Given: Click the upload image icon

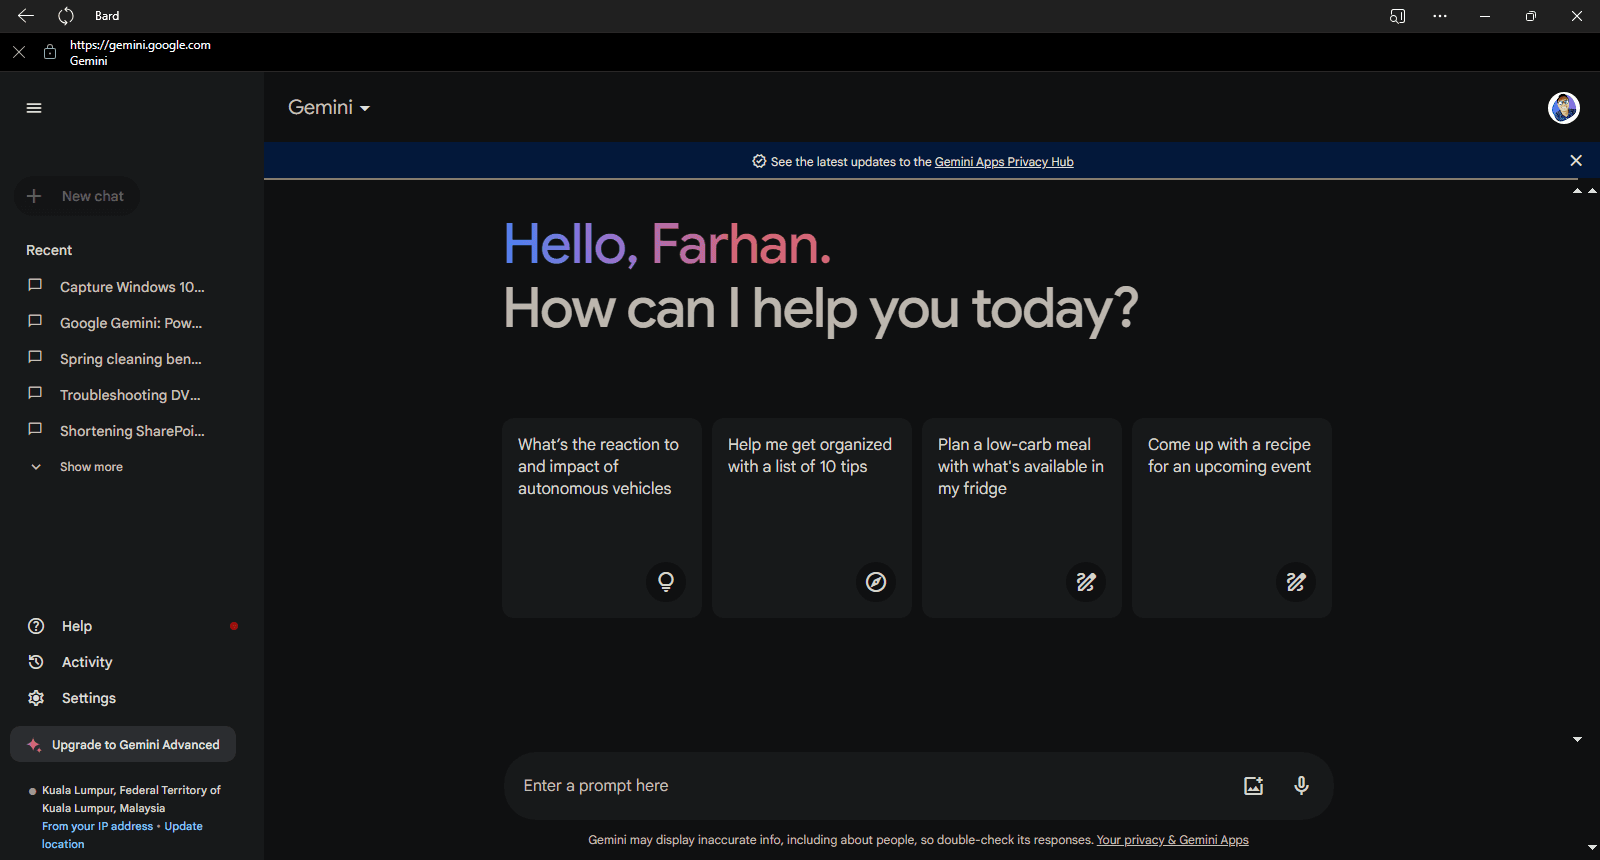Looking at the screenshot, I should click(1253, 786).
